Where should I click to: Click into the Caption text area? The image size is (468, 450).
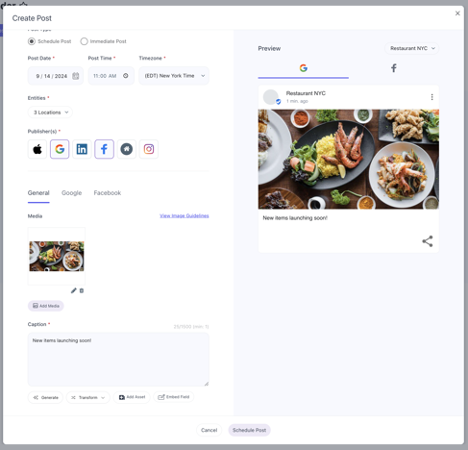tap(118, 359)
